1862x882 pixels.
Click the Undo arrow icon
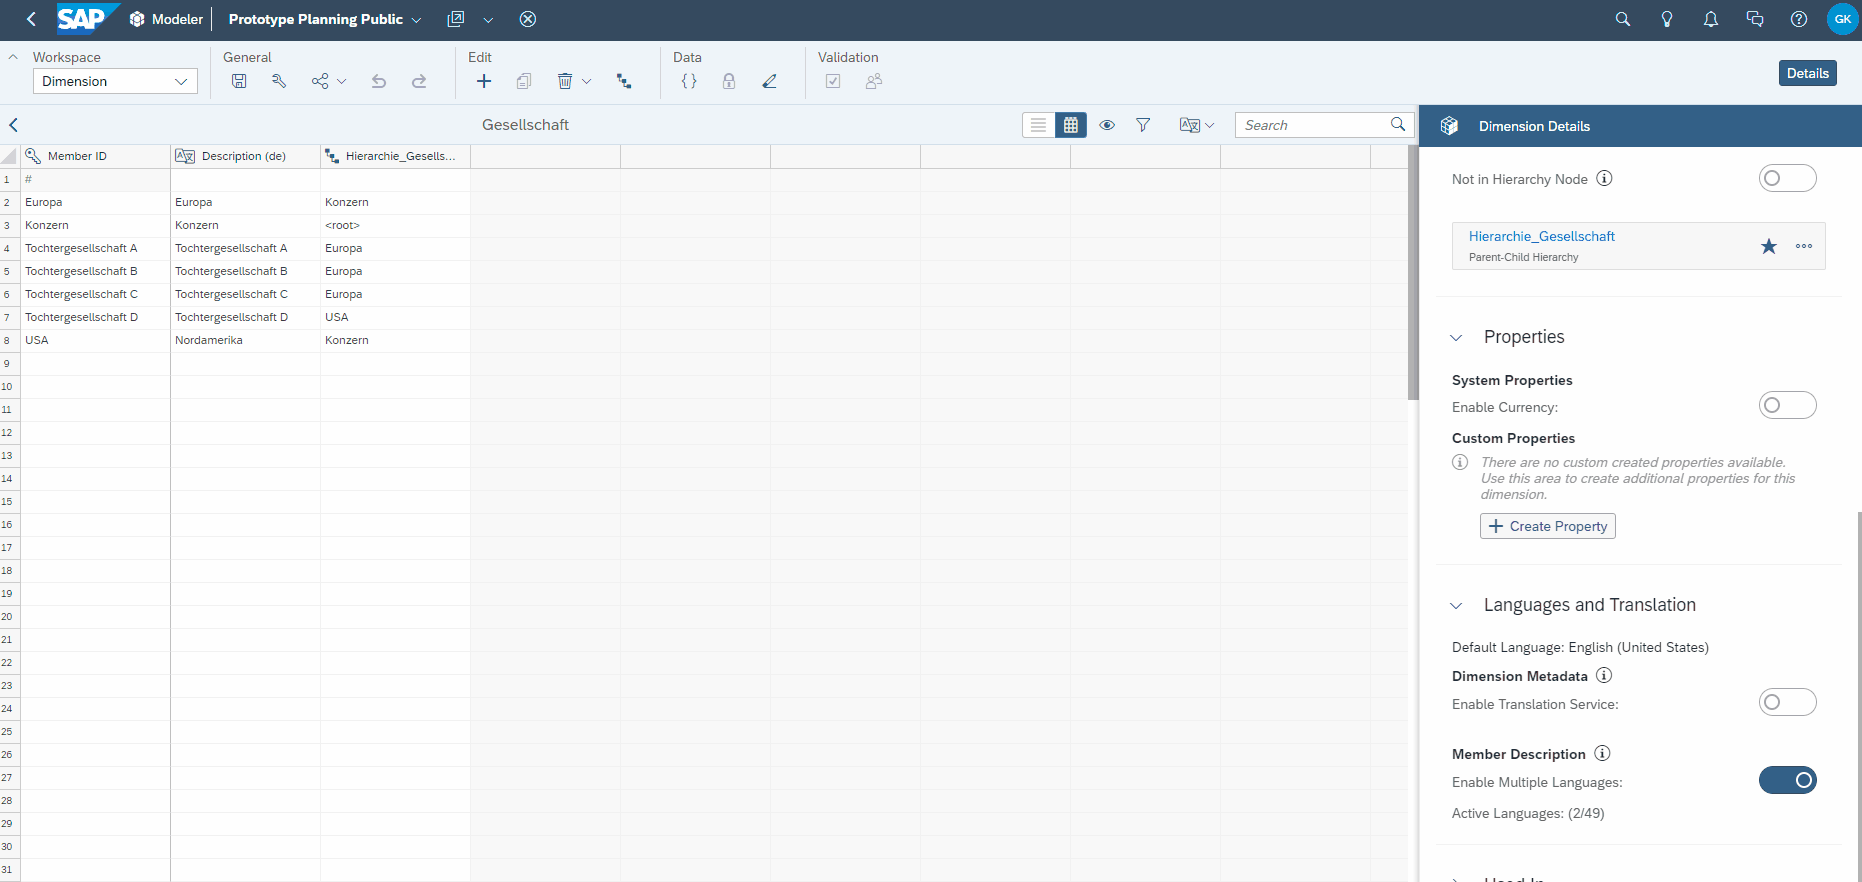379,81
